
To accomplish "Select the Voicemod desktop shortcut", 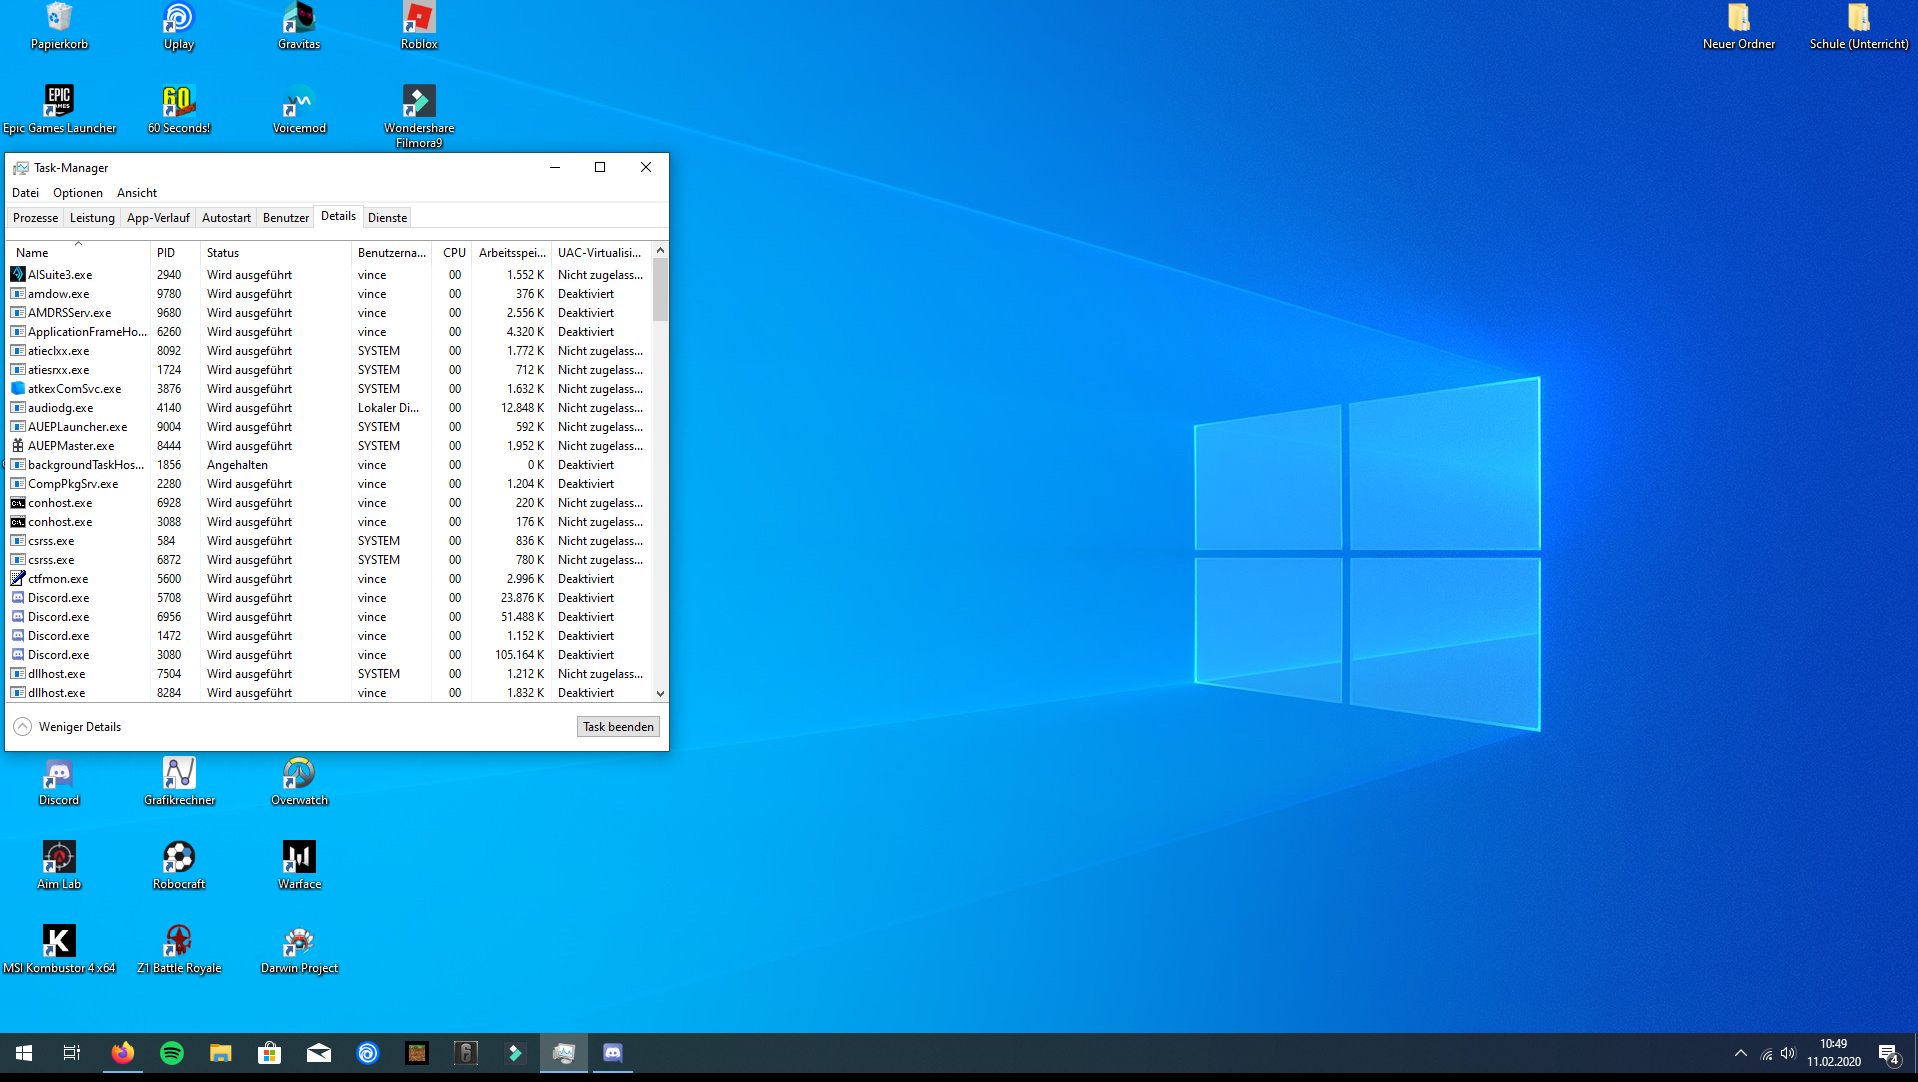I will 299,109.
